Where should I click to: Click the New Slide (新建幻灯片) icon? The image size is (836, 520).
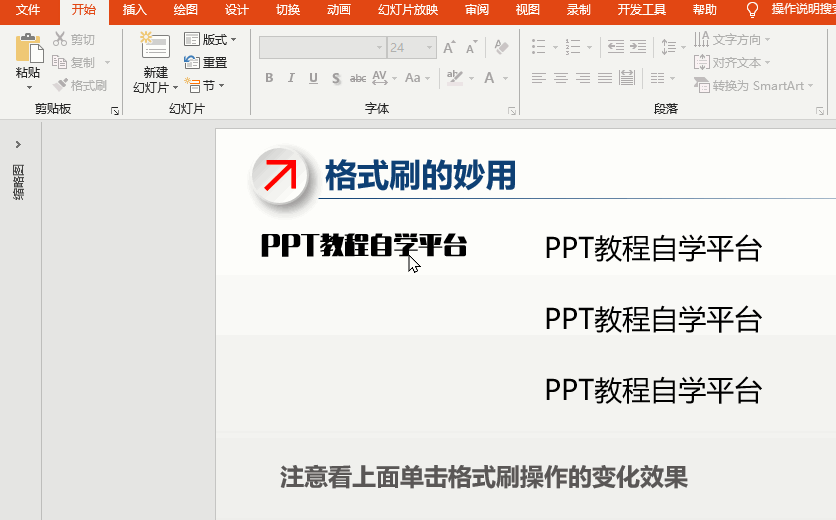(155, 45)
